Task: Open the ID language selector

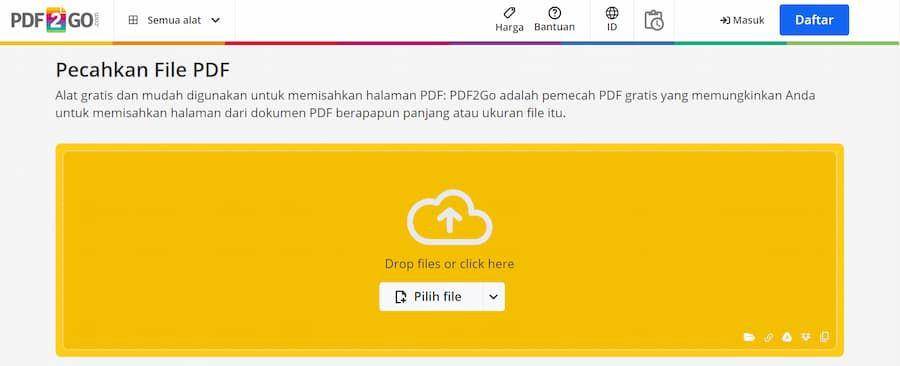Action: 612,20
